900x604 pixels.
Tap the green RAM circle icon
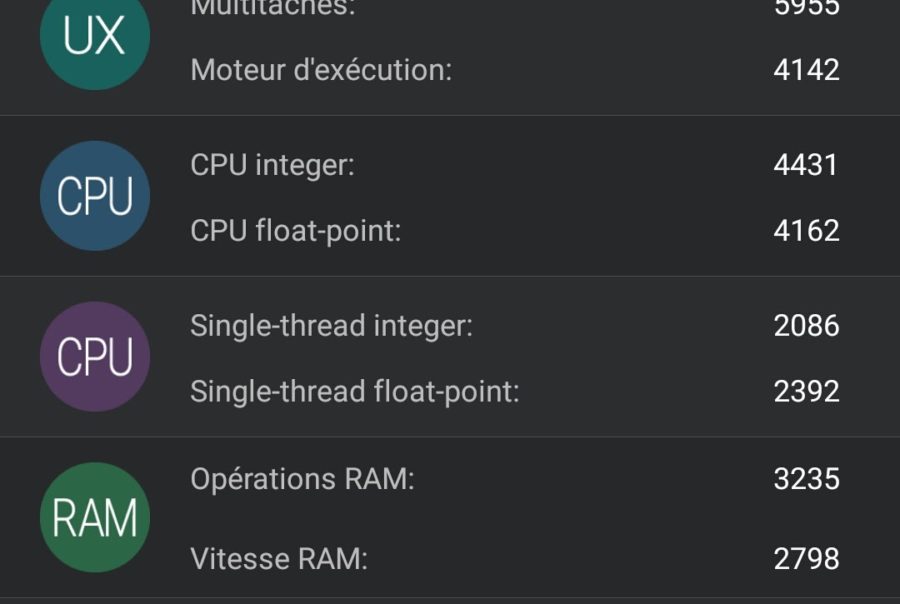click(x=95, y=517)
